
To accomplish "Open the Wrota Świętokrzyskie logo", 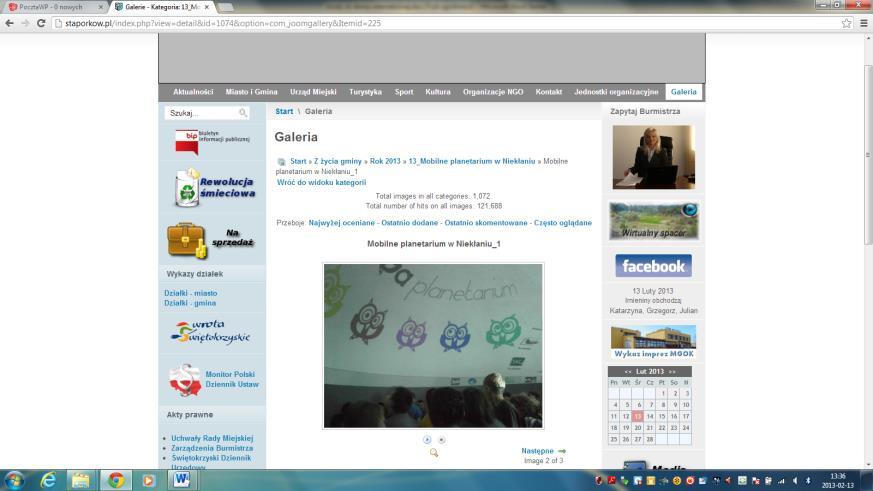I will click(x=210, y=332).
